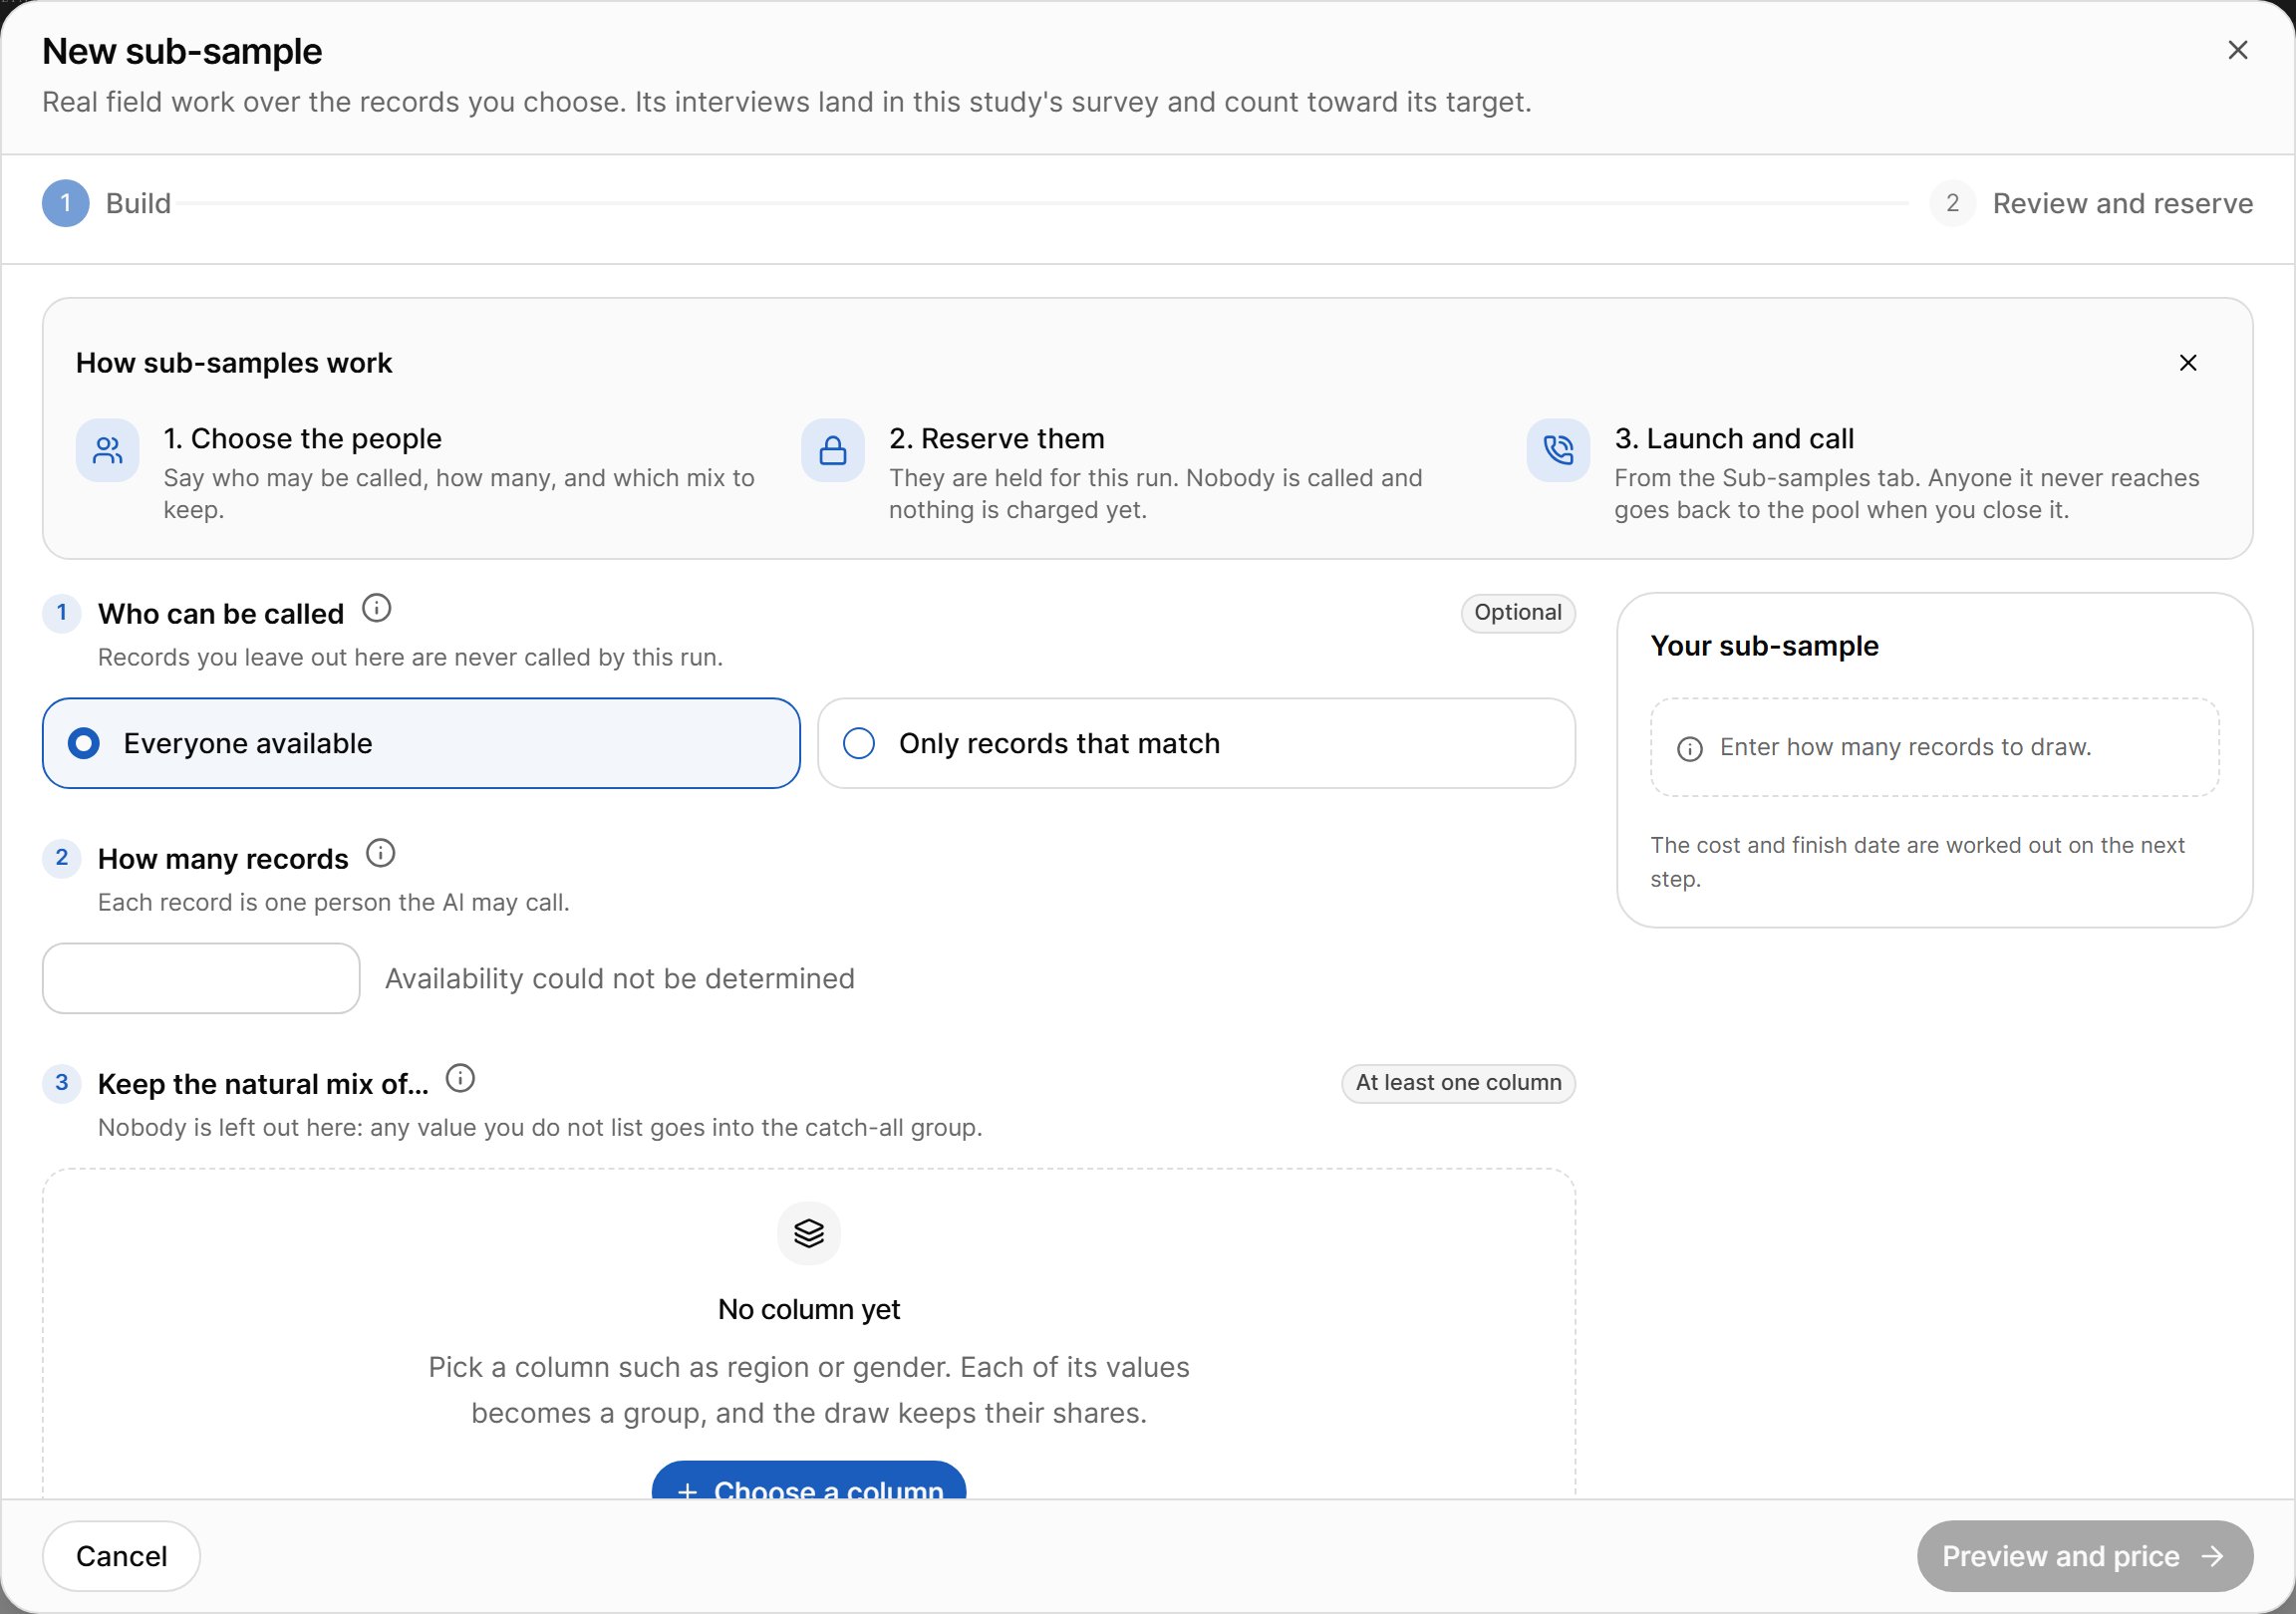Click the 2. Reserve them heading
Viewport: 2296px width, 1614px height.
[x=996, y=438]
